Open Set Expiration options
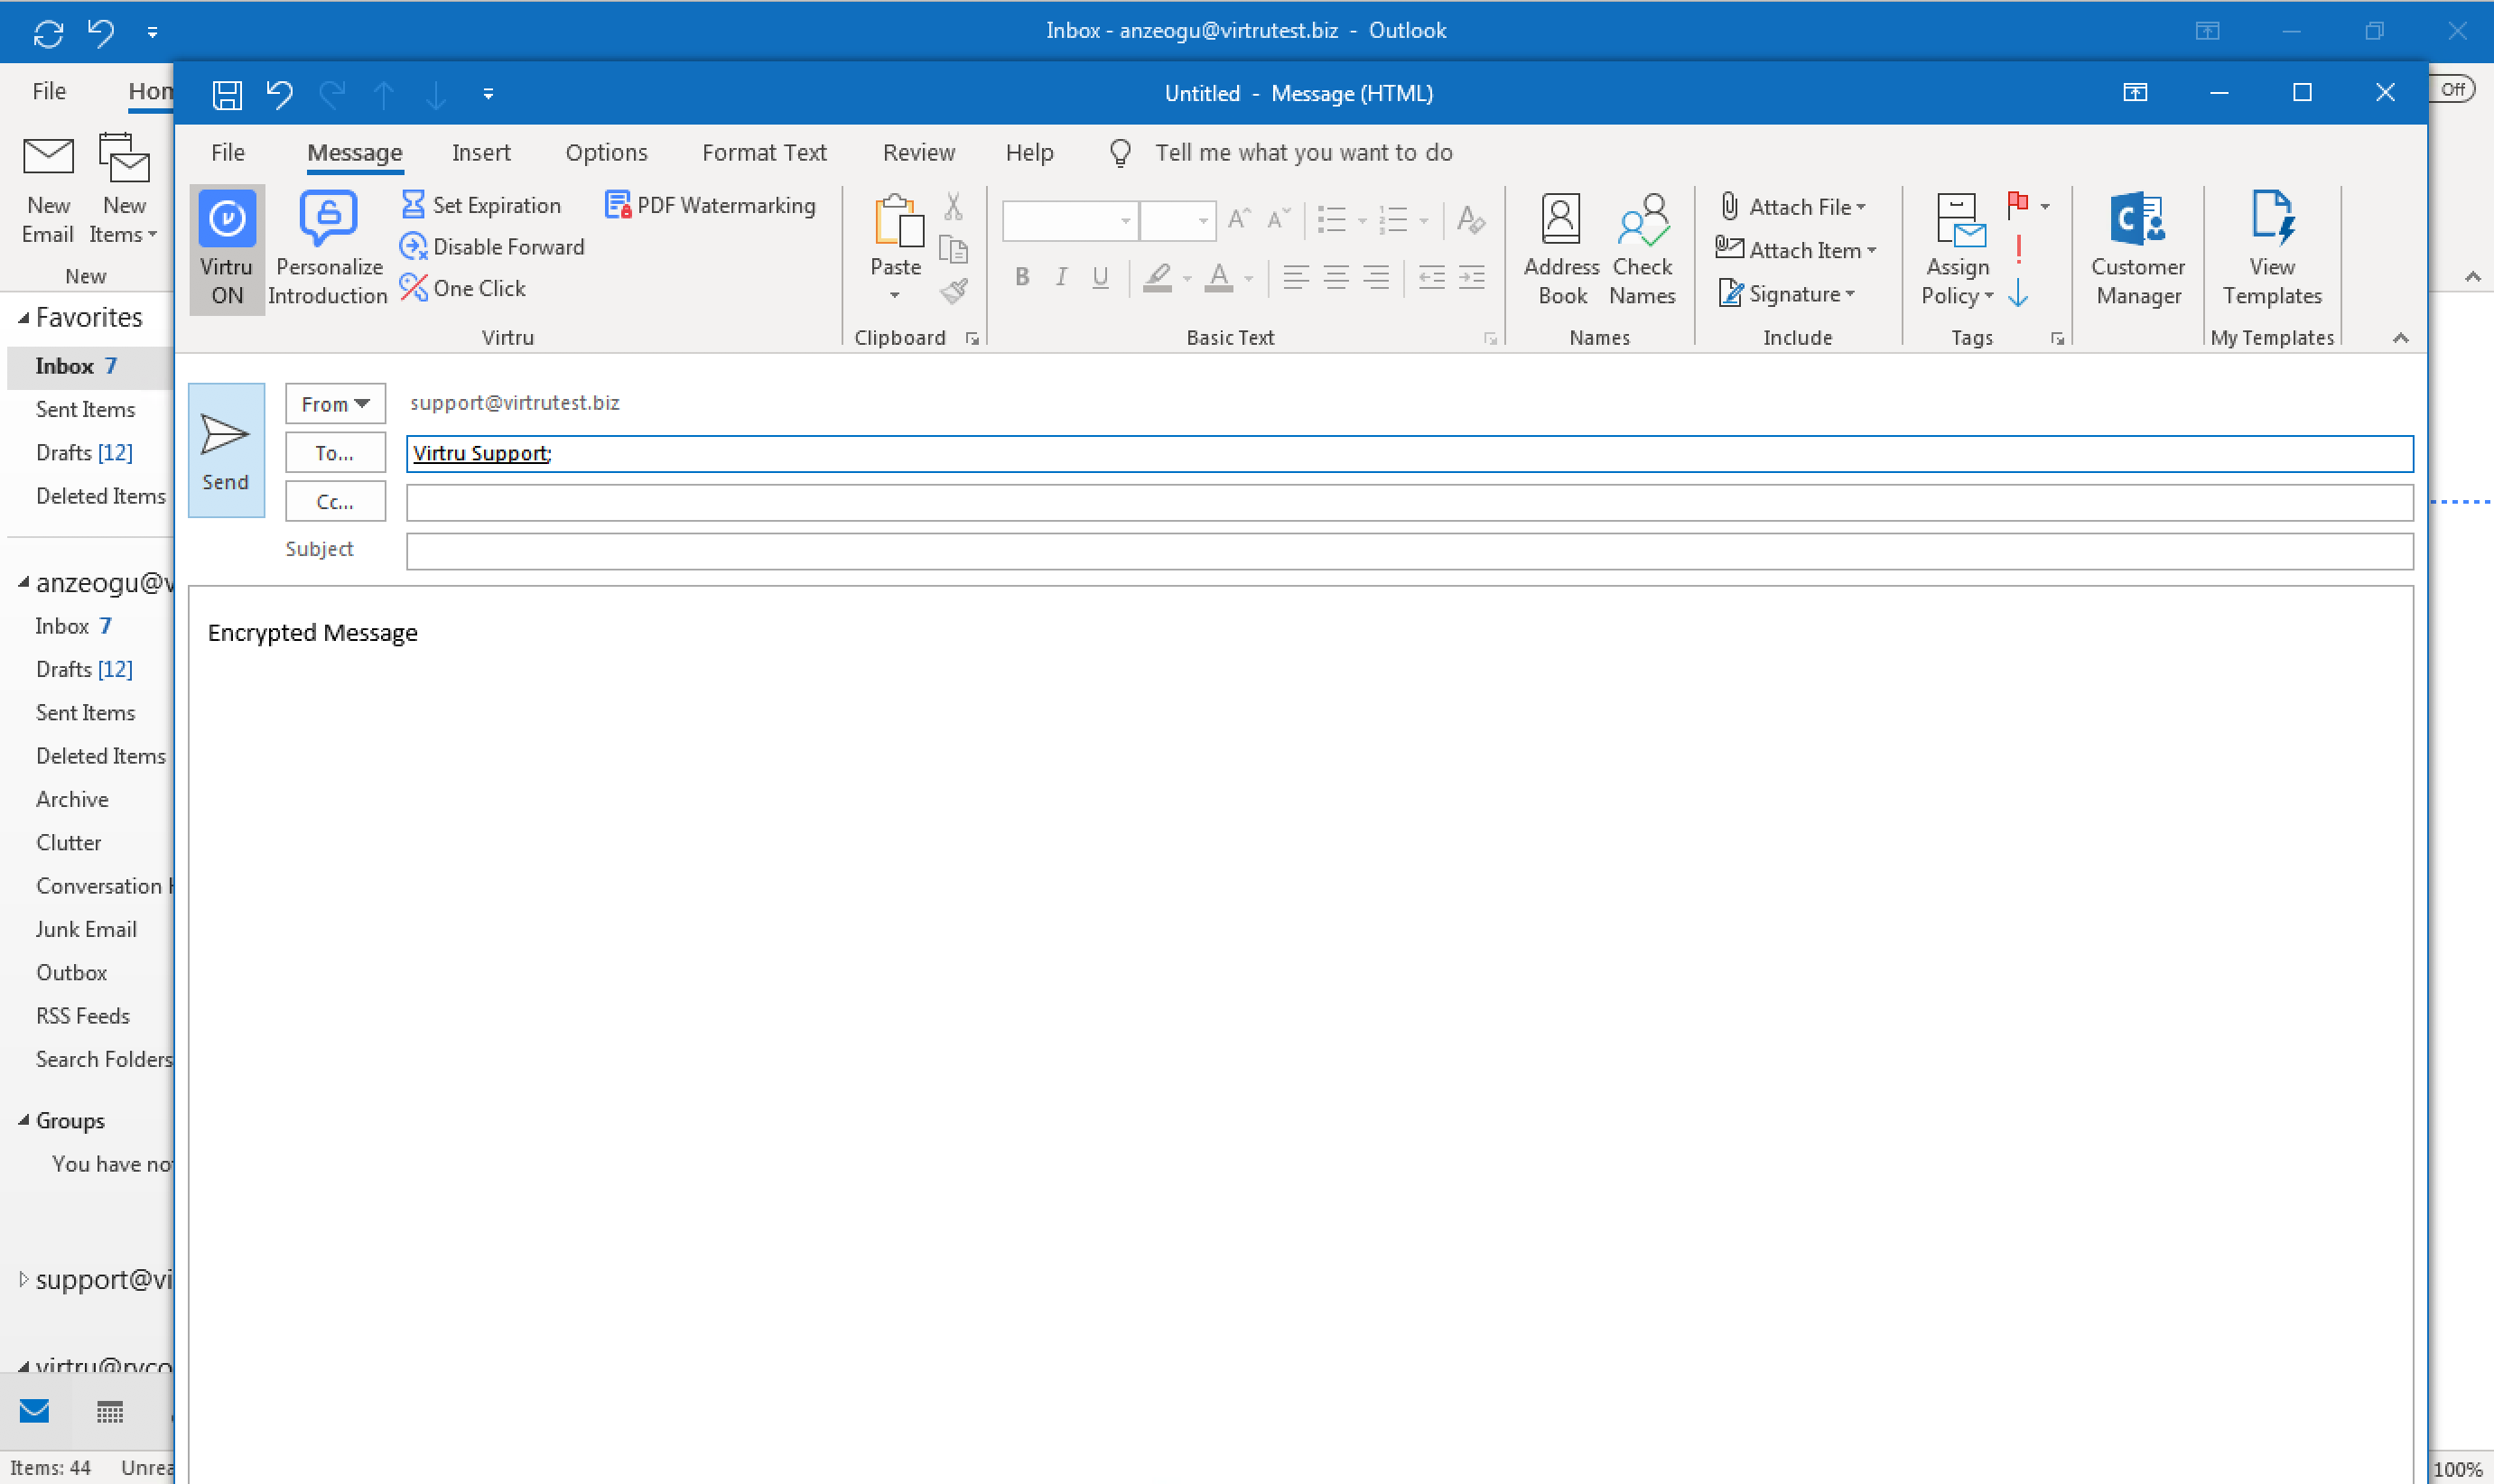This screenshot has height=1484, width=2494. (x=486, y=205)
